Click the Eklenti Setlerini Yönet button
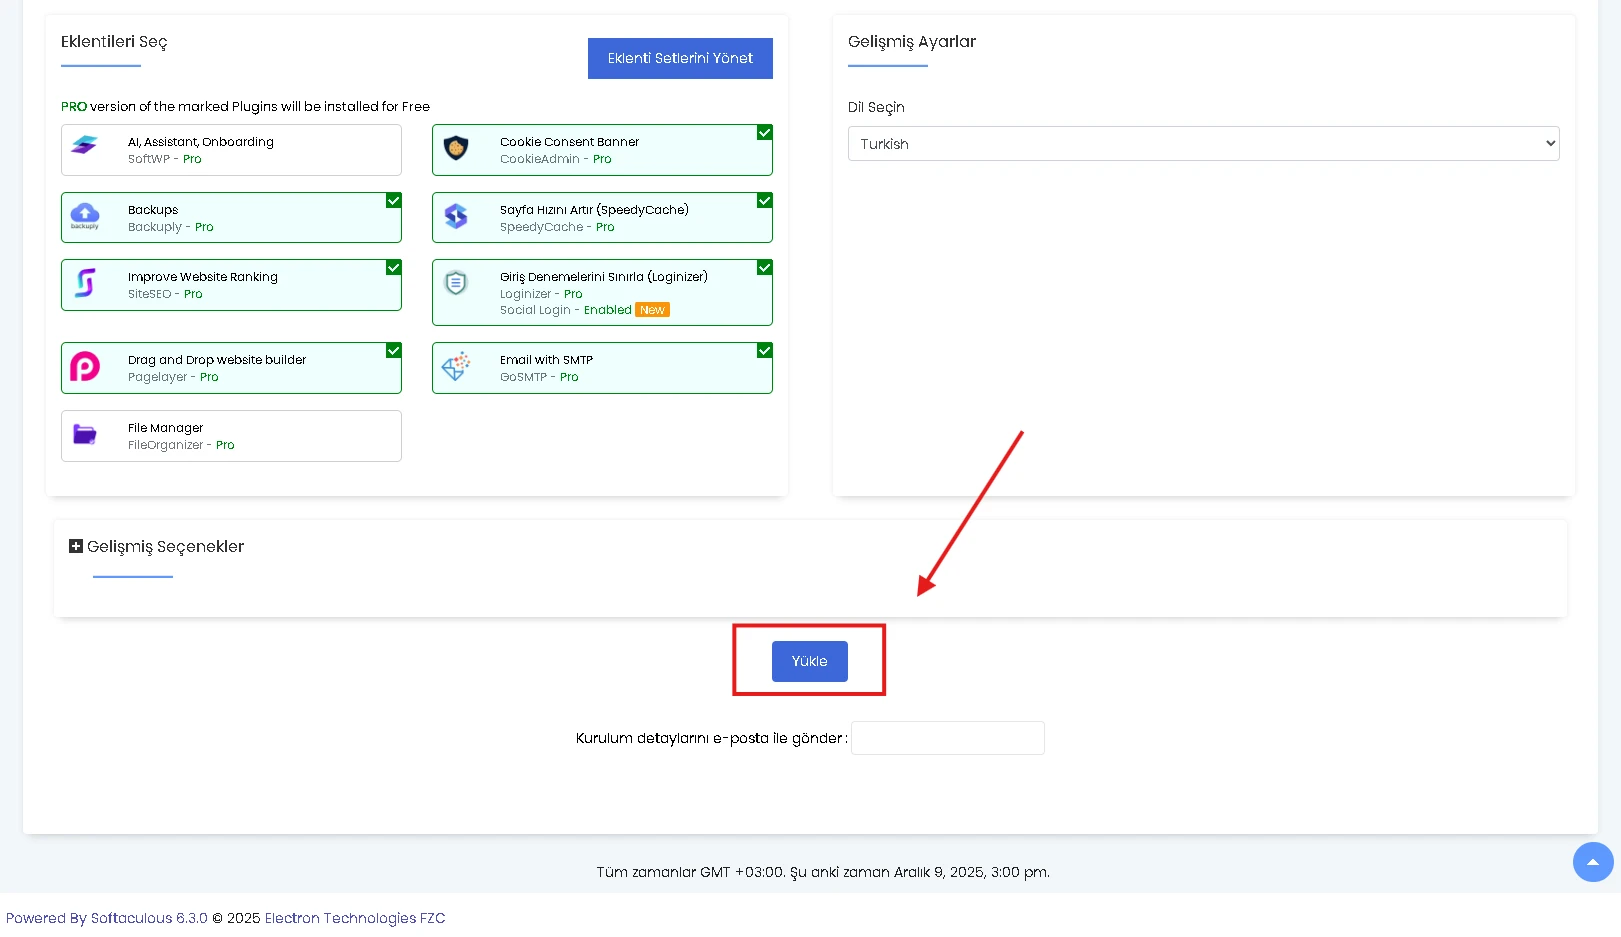This screenshot has height=937, width=1621. coord(680,58)
